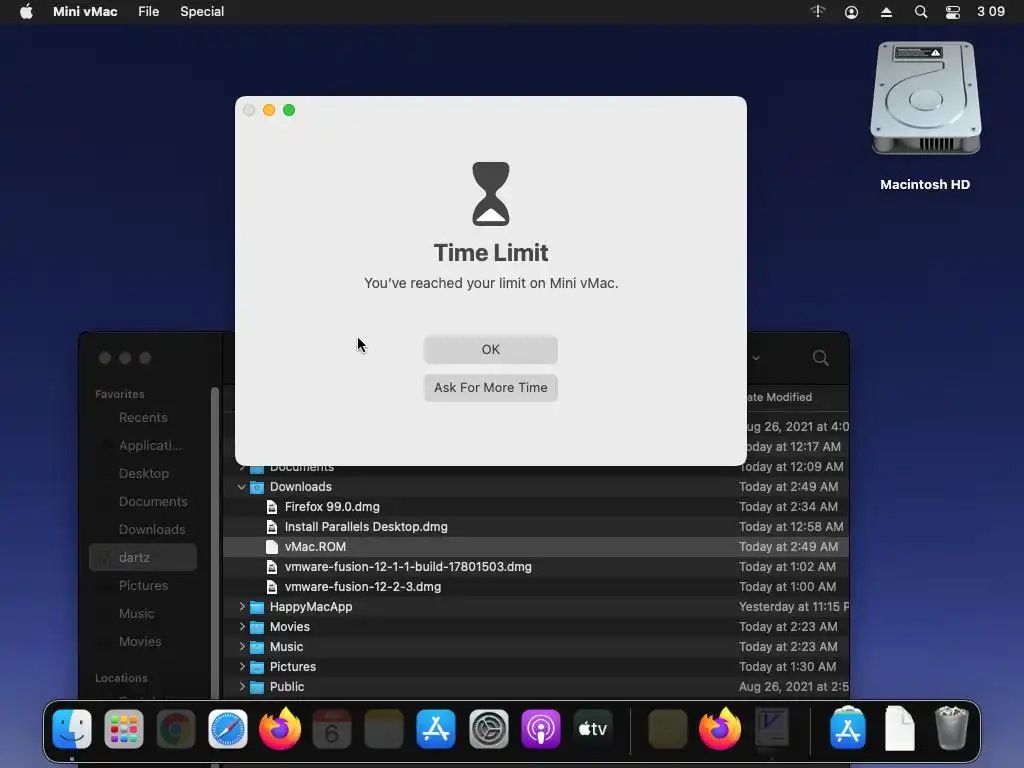Expand the Movies folder in Finder list
The height and width of the screenshot is (768, 1024).
pyautogui.click(x=242, y=627)
